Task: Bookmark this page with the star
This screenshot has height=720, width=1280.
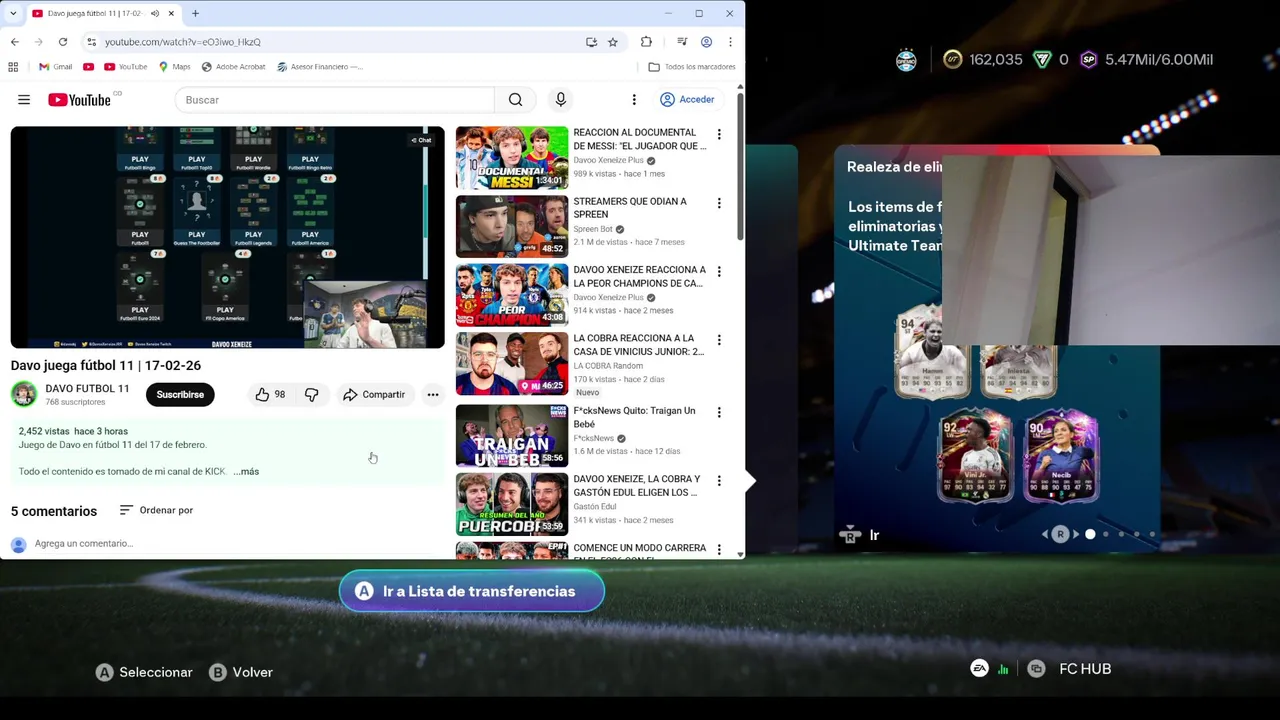Action: (x=613, y=42)
